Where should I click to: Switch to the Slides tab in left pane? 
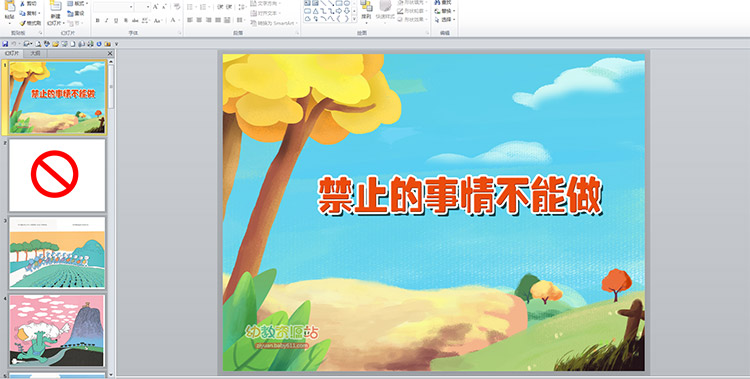(12, 54)
